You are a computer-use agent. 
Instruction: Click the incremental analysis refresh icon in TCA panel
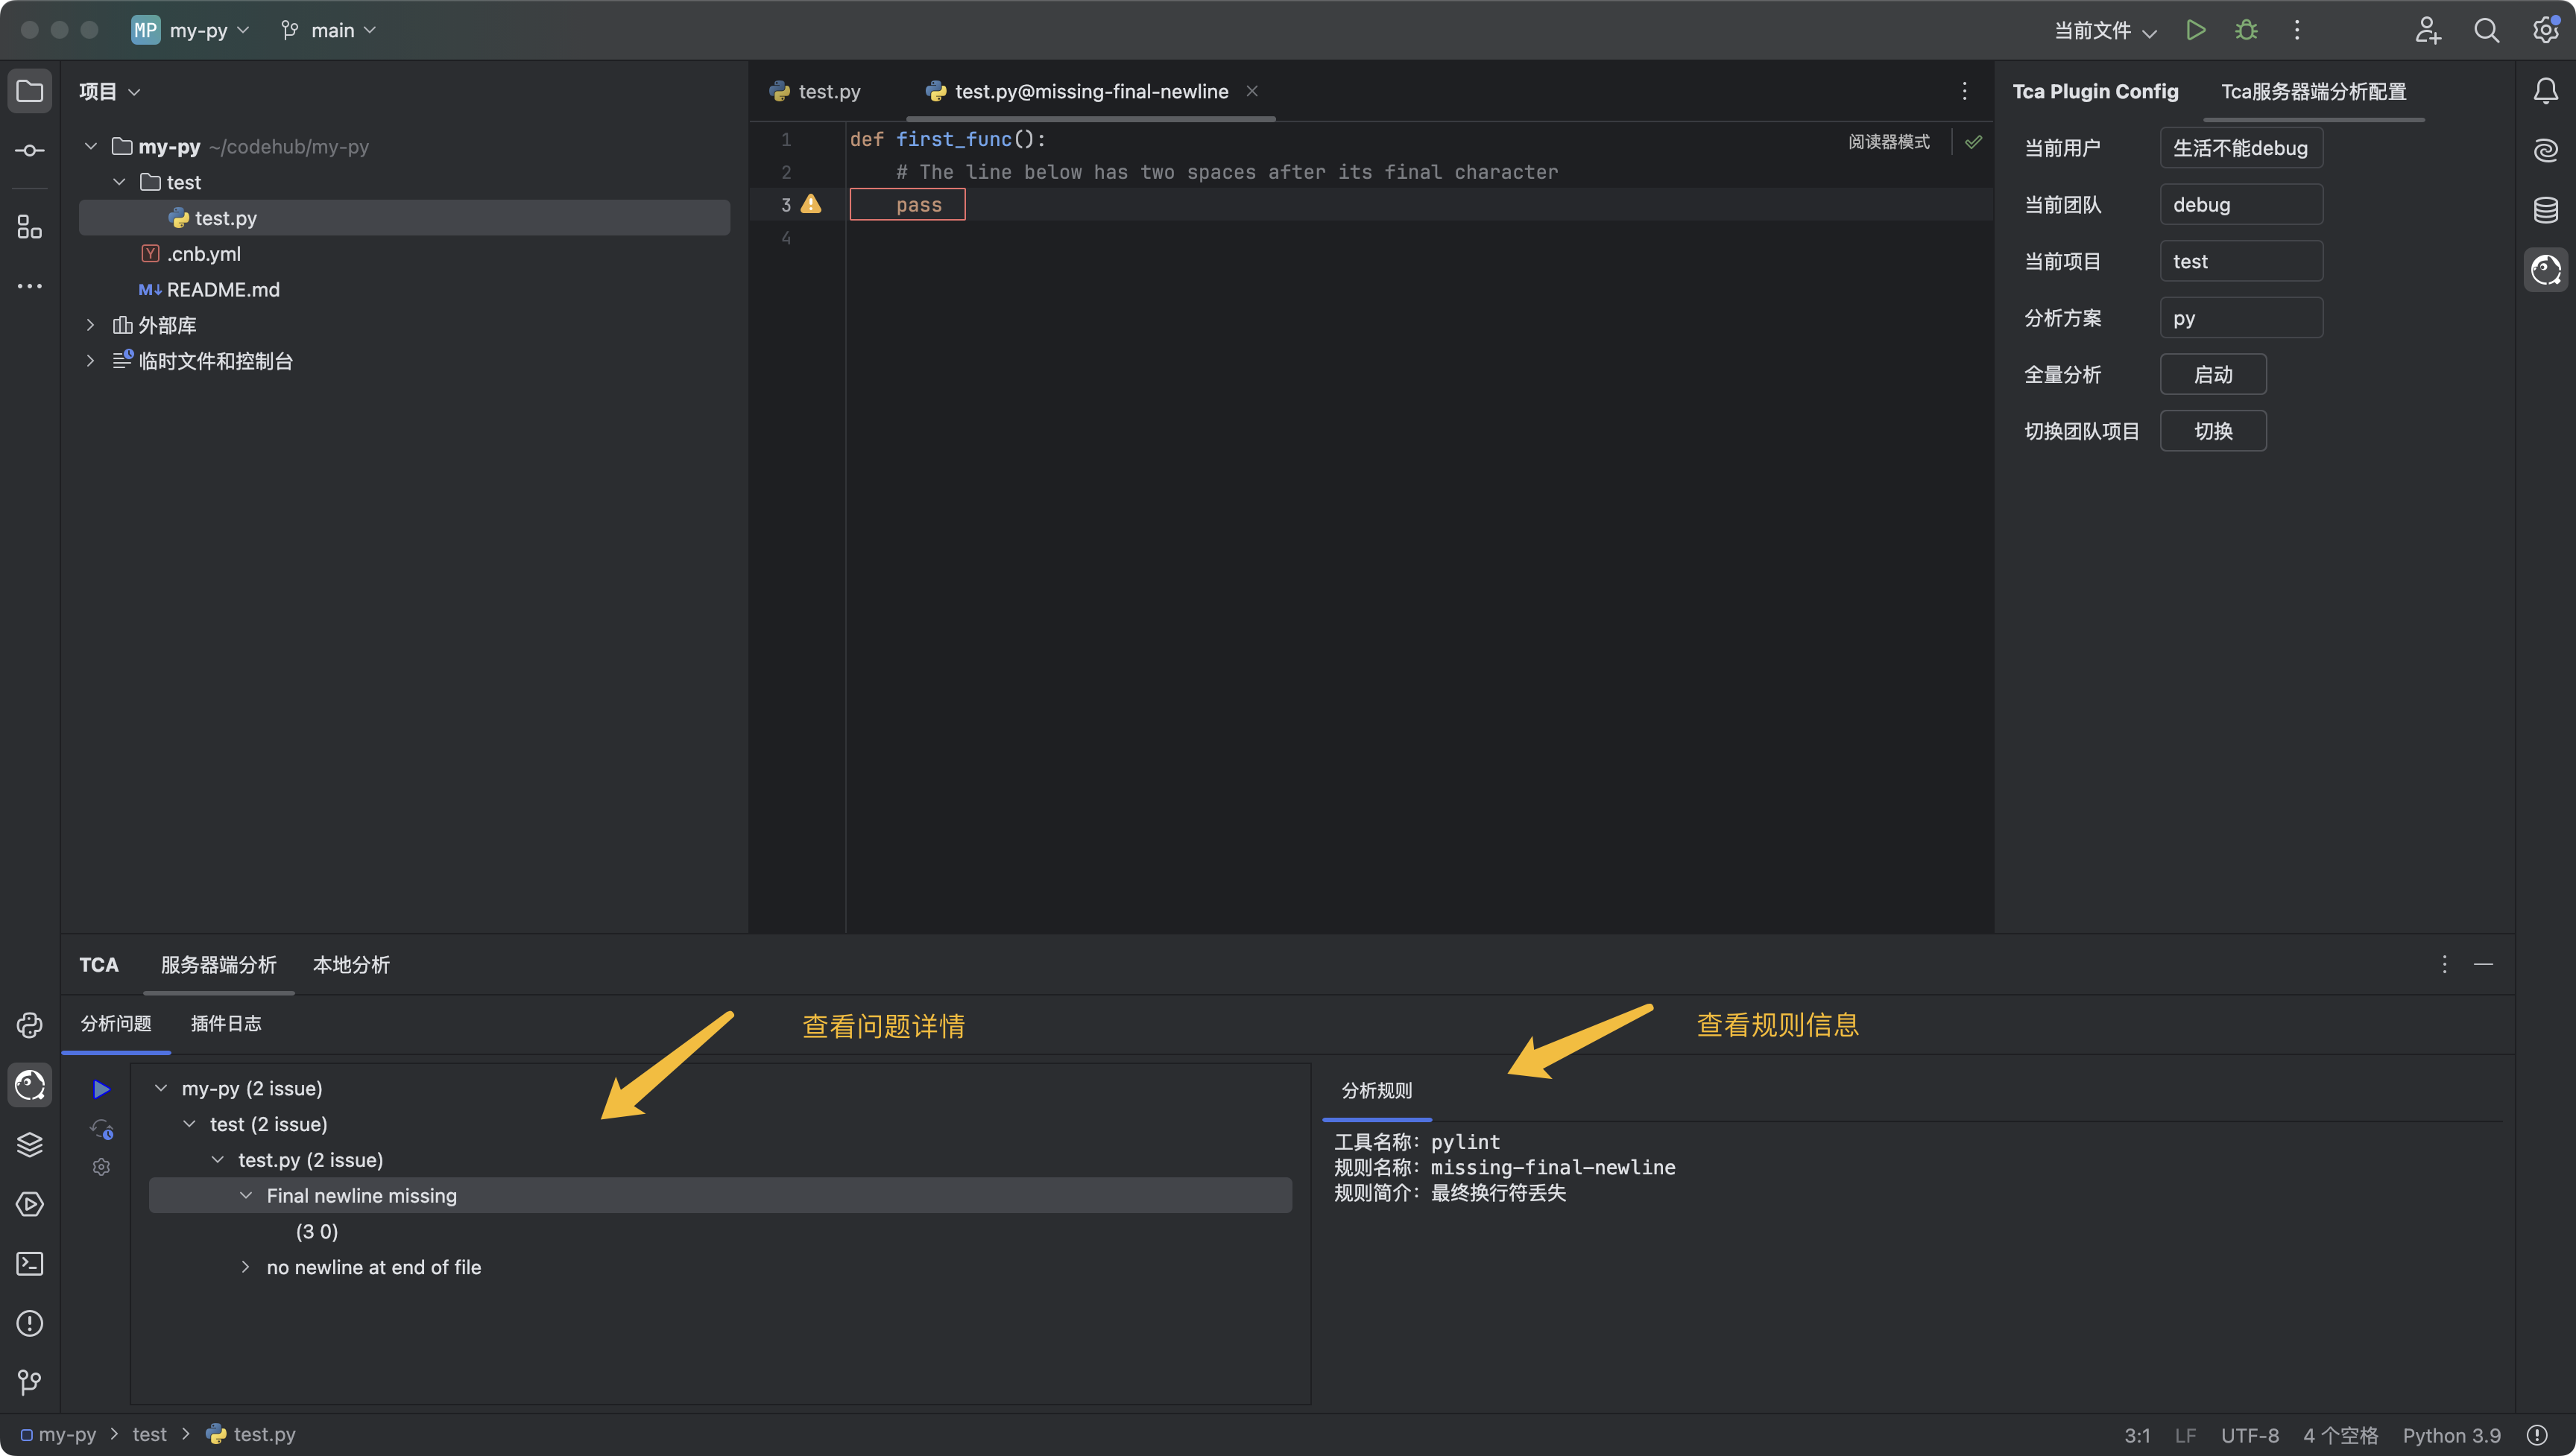pyautogui.click(x=101, y=1129)
